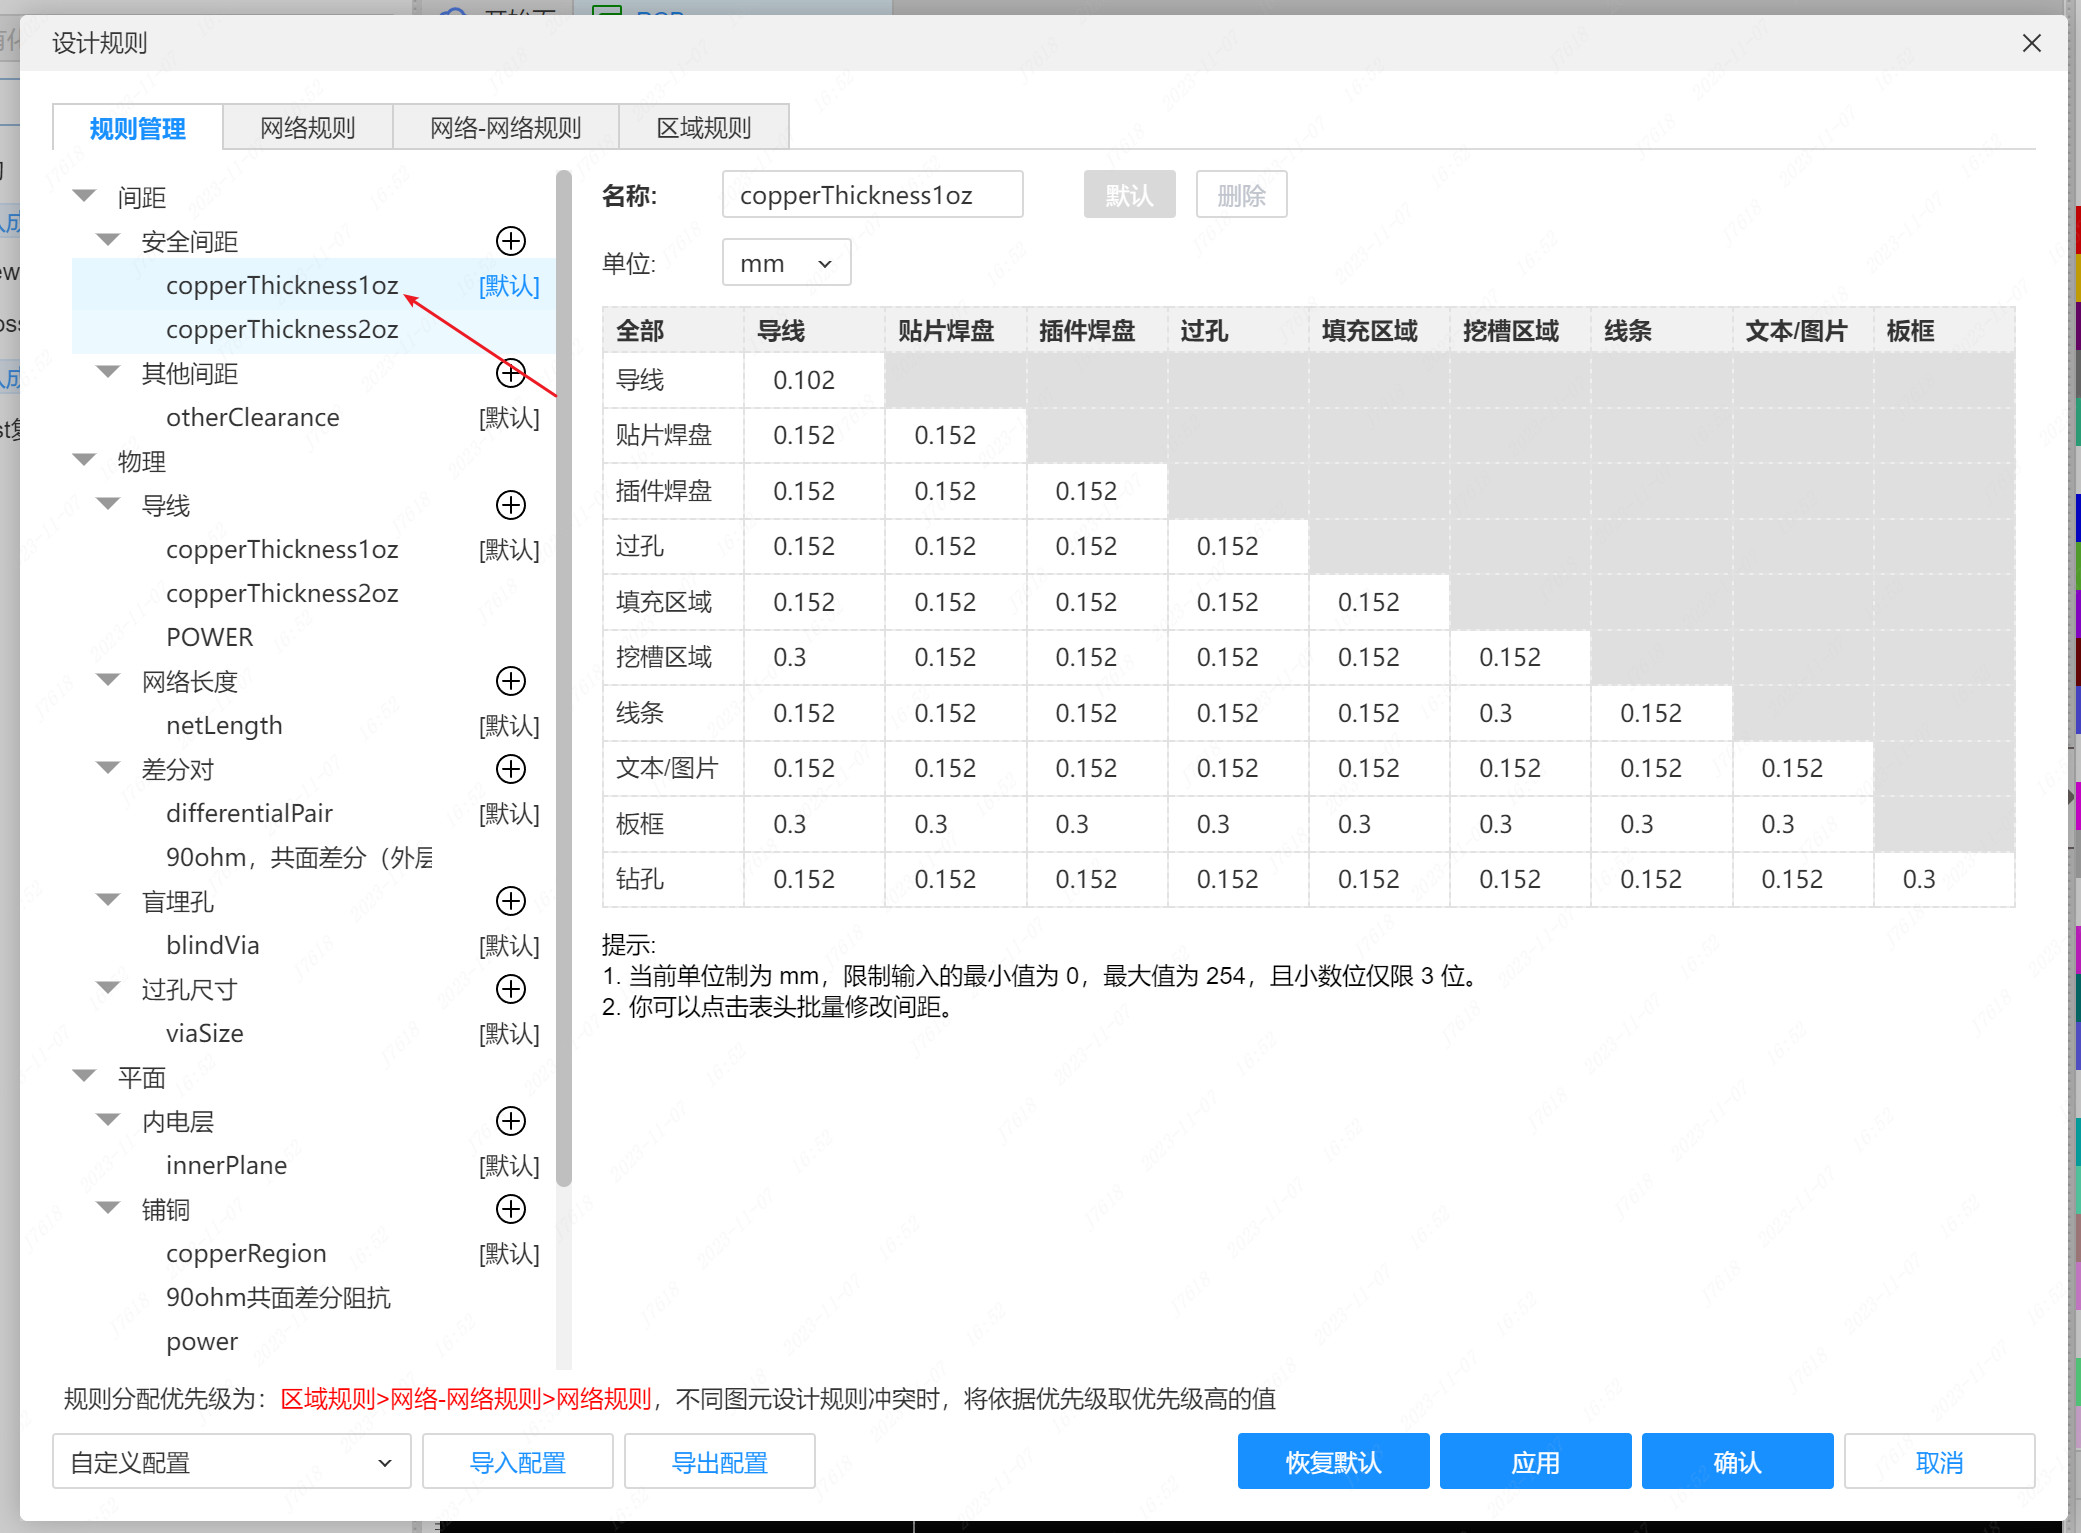Click the 贴片焊盘 column header

pos(955,330)
